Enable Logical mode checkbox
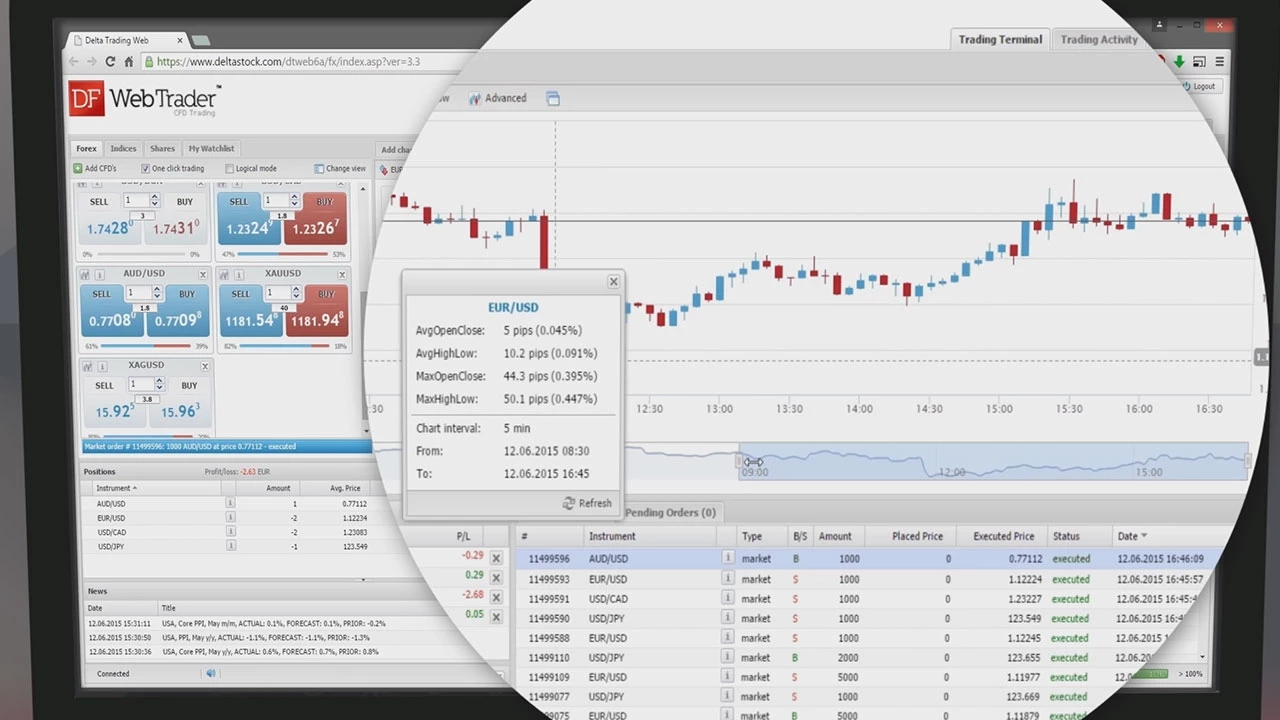This screenshot has height=720, width=1280. (230, 169)
